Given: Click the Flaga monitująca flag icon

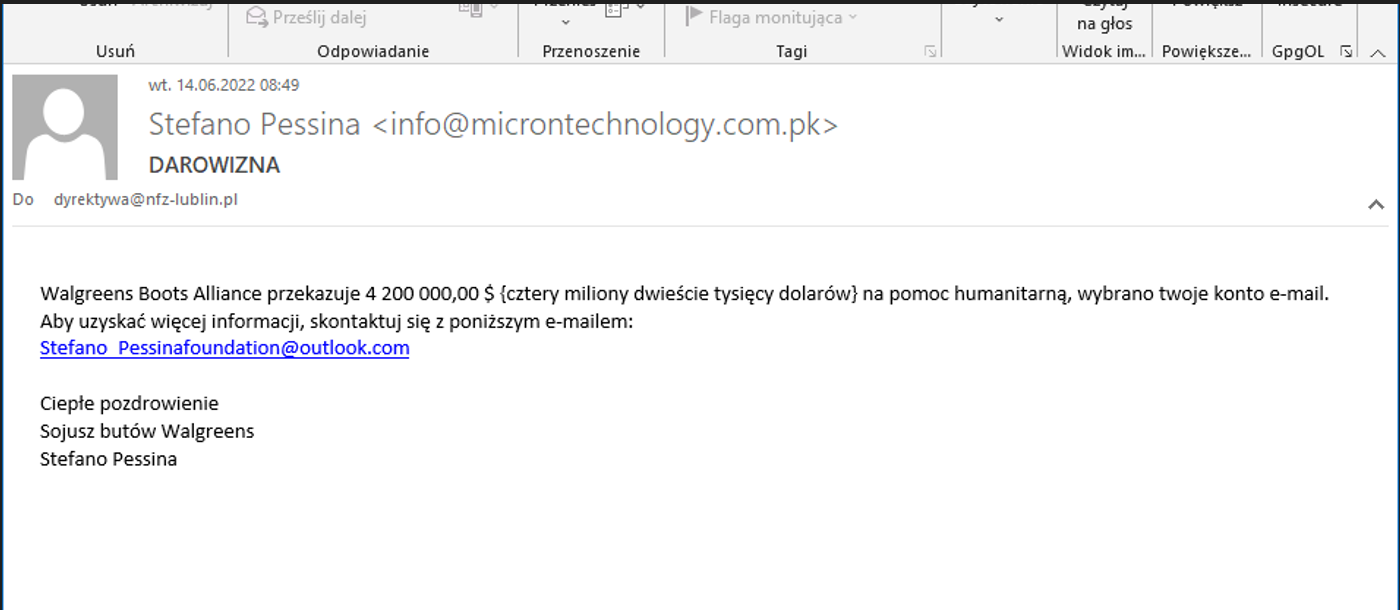Looking at the screenshot, I should coord(694,17).
